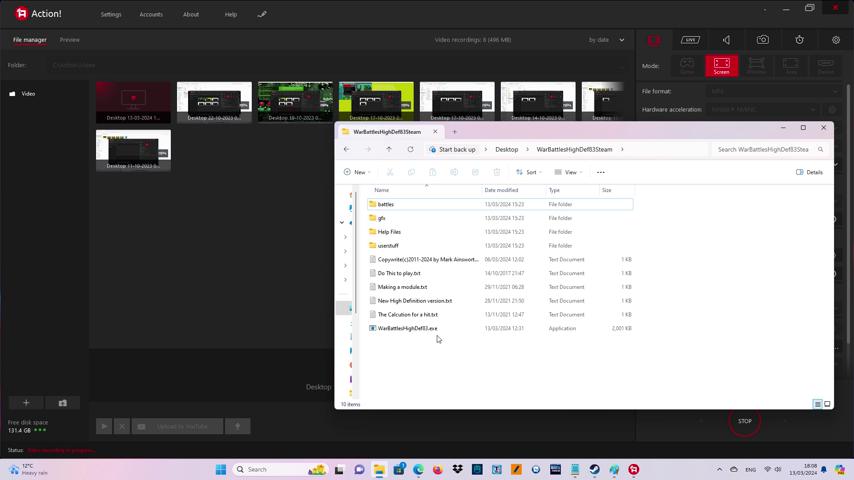Screen dimensions: 854x480
Task: Toggle the Details pane in Explorer
Action: tap(809, 172)
